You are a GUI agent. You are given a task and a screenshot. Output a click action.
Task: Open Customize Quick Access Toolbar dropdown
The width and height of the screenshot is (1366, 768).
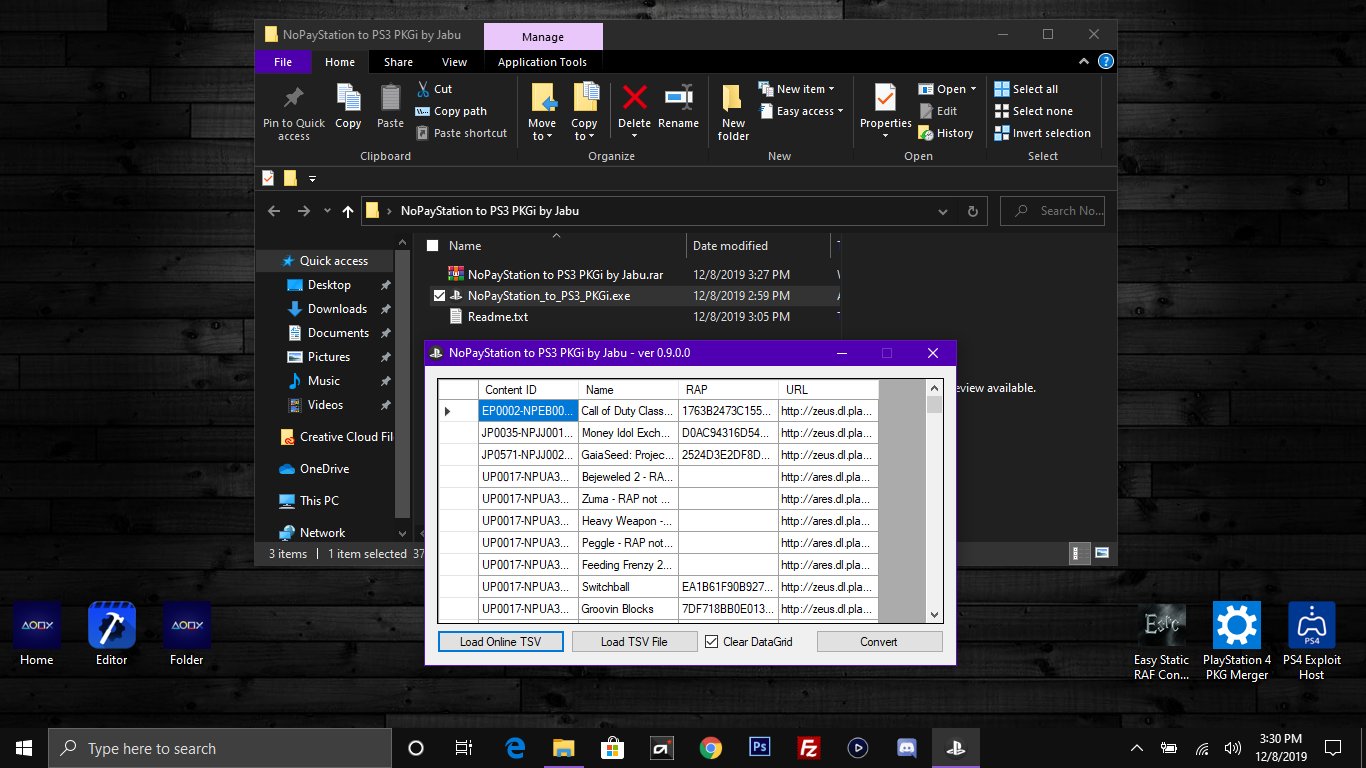click(x=312, y=179)
